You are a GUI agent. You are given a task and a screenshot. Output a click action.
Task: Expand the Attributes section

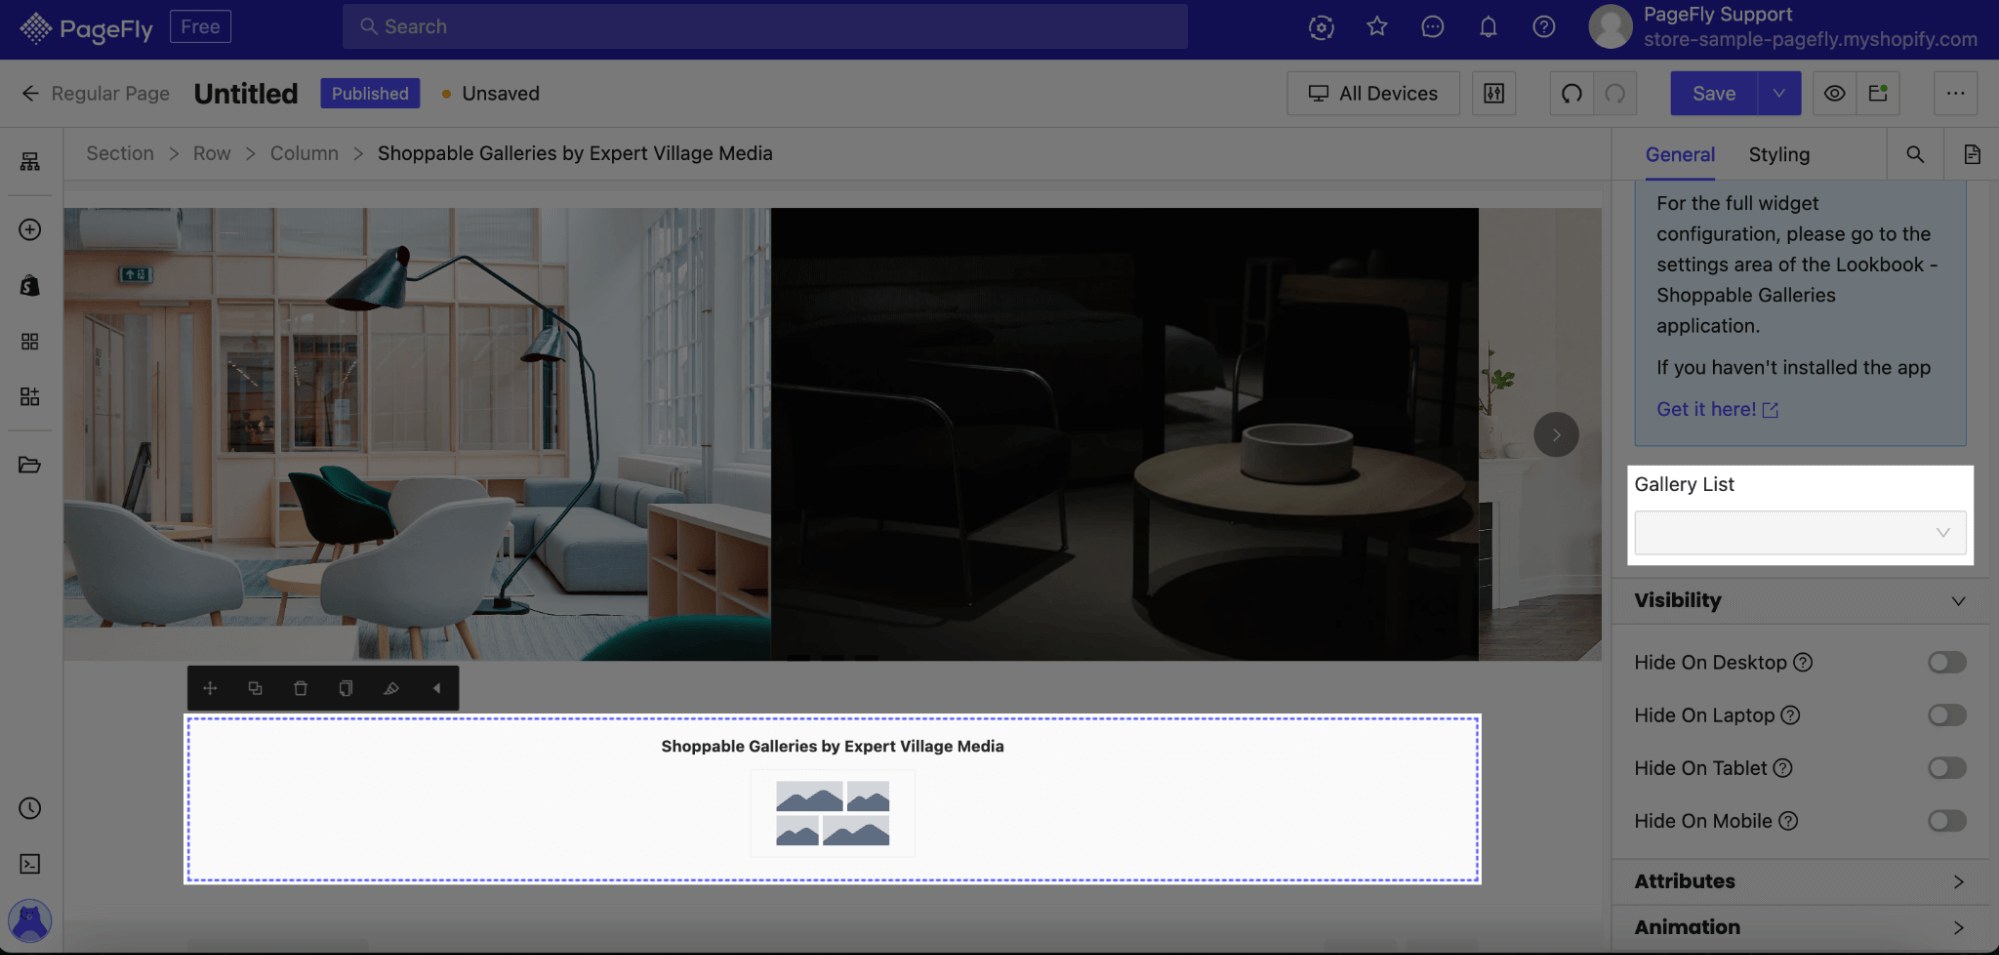[1800, 882]
